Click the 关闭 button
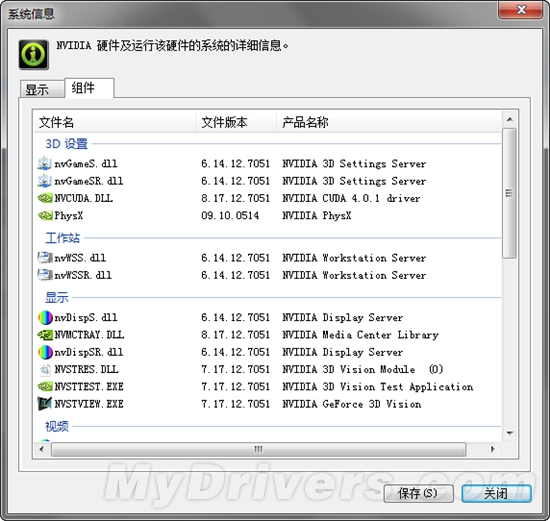The width and height of the screenshot is (550, 521). (x=496, y=494)
